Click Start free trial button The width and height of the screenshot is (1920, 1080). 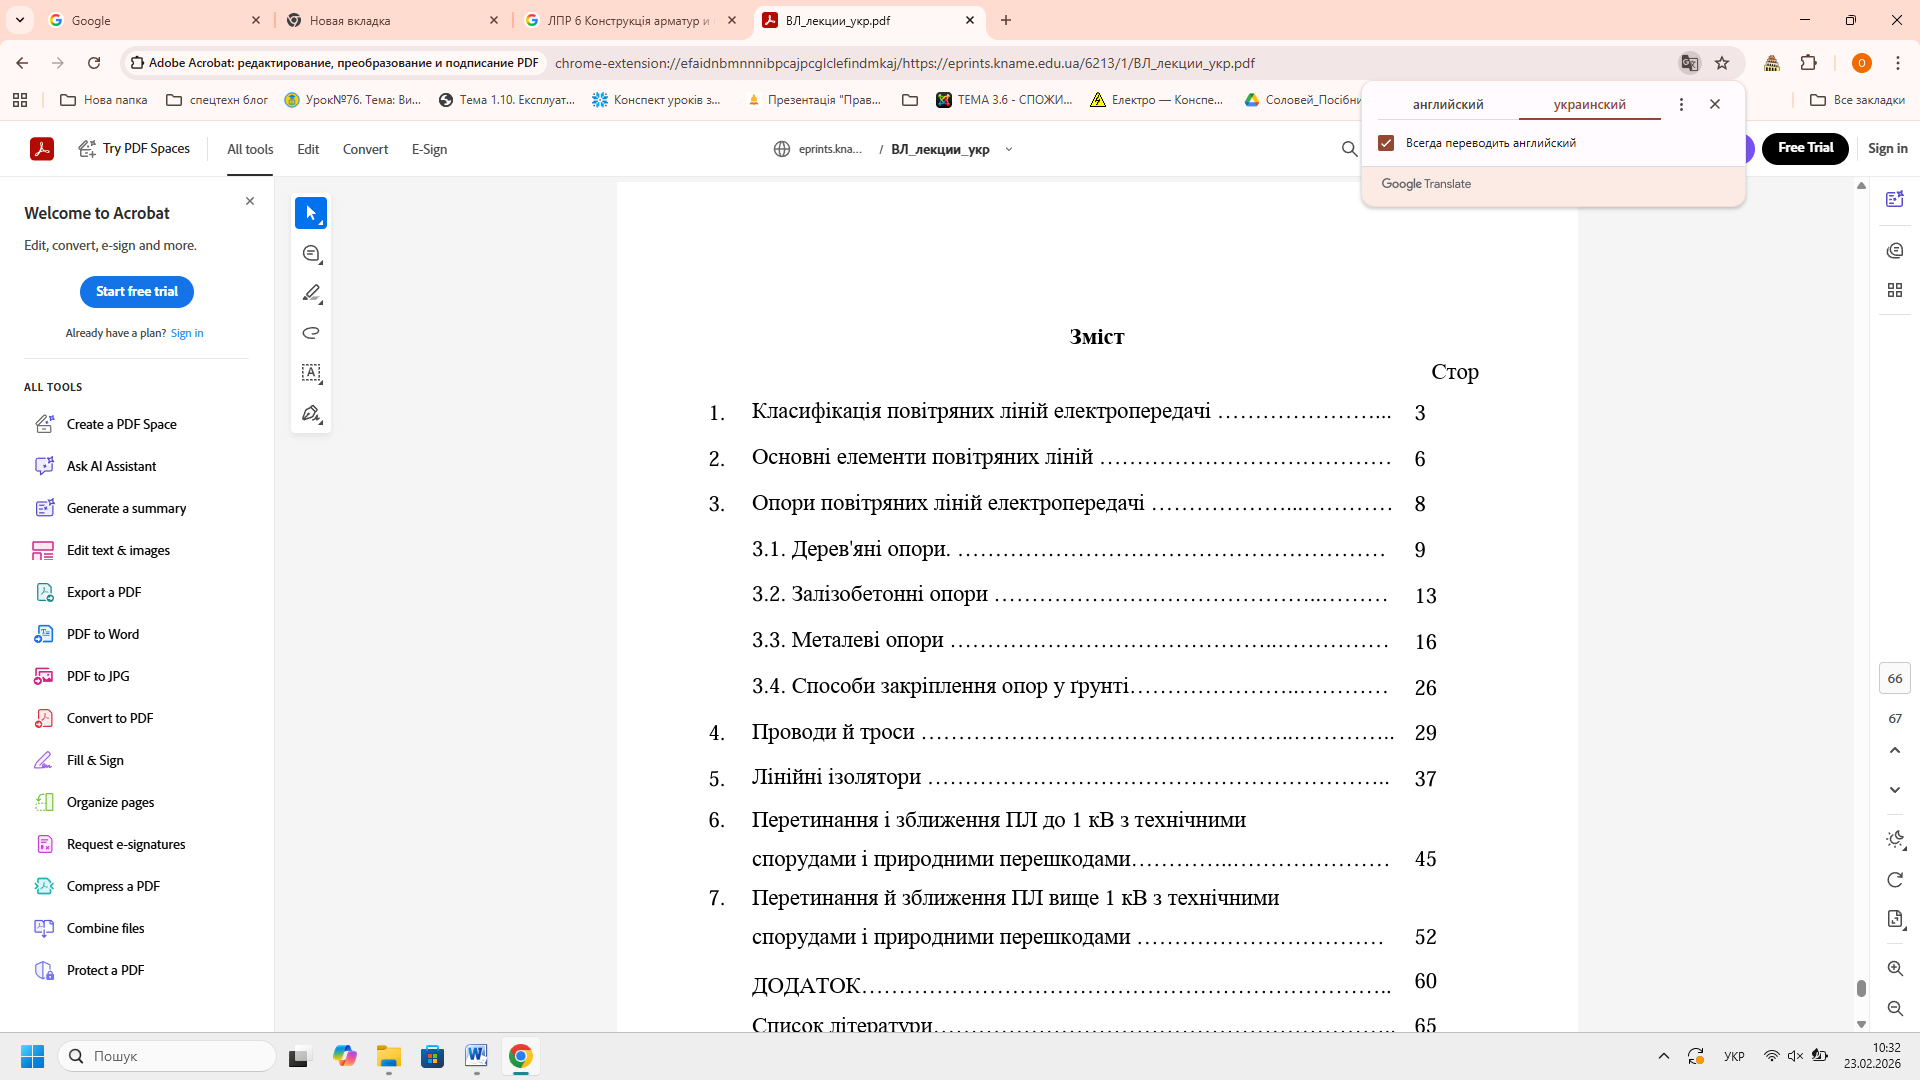click(x=137, y=292)
